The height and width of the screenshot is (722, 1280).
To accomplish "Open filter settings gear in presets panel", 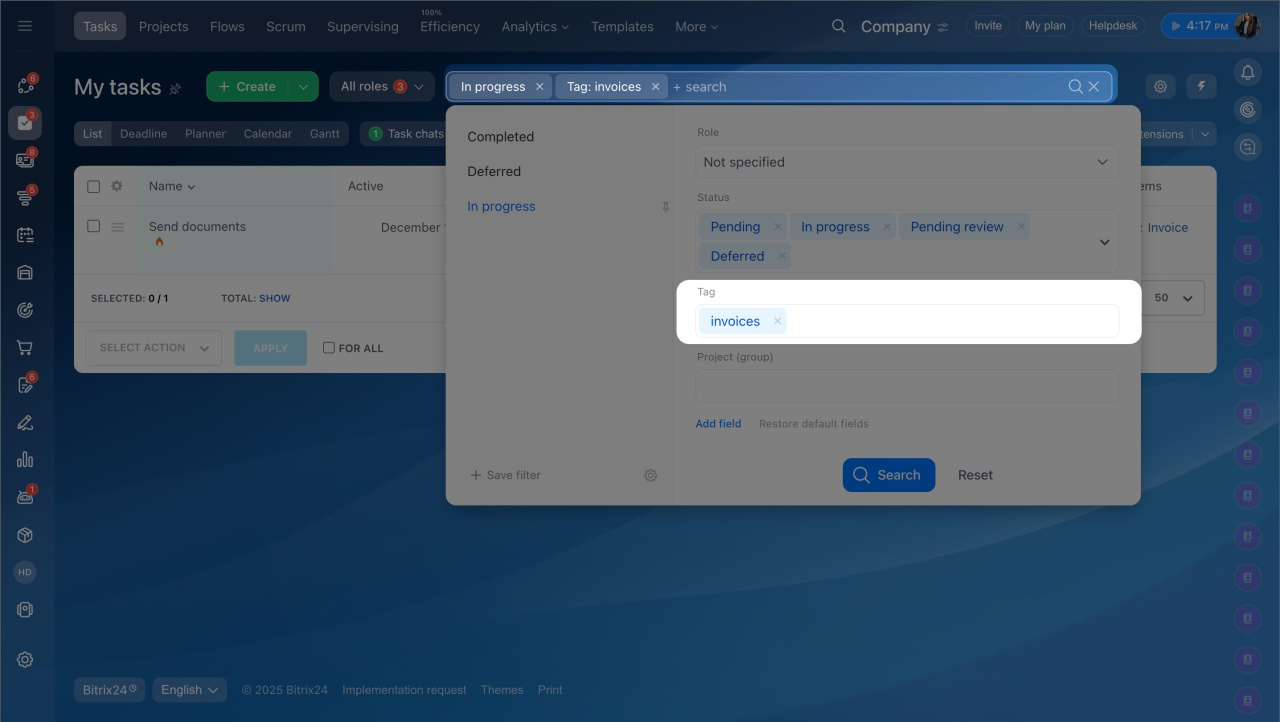I will (x=650, y=476).
